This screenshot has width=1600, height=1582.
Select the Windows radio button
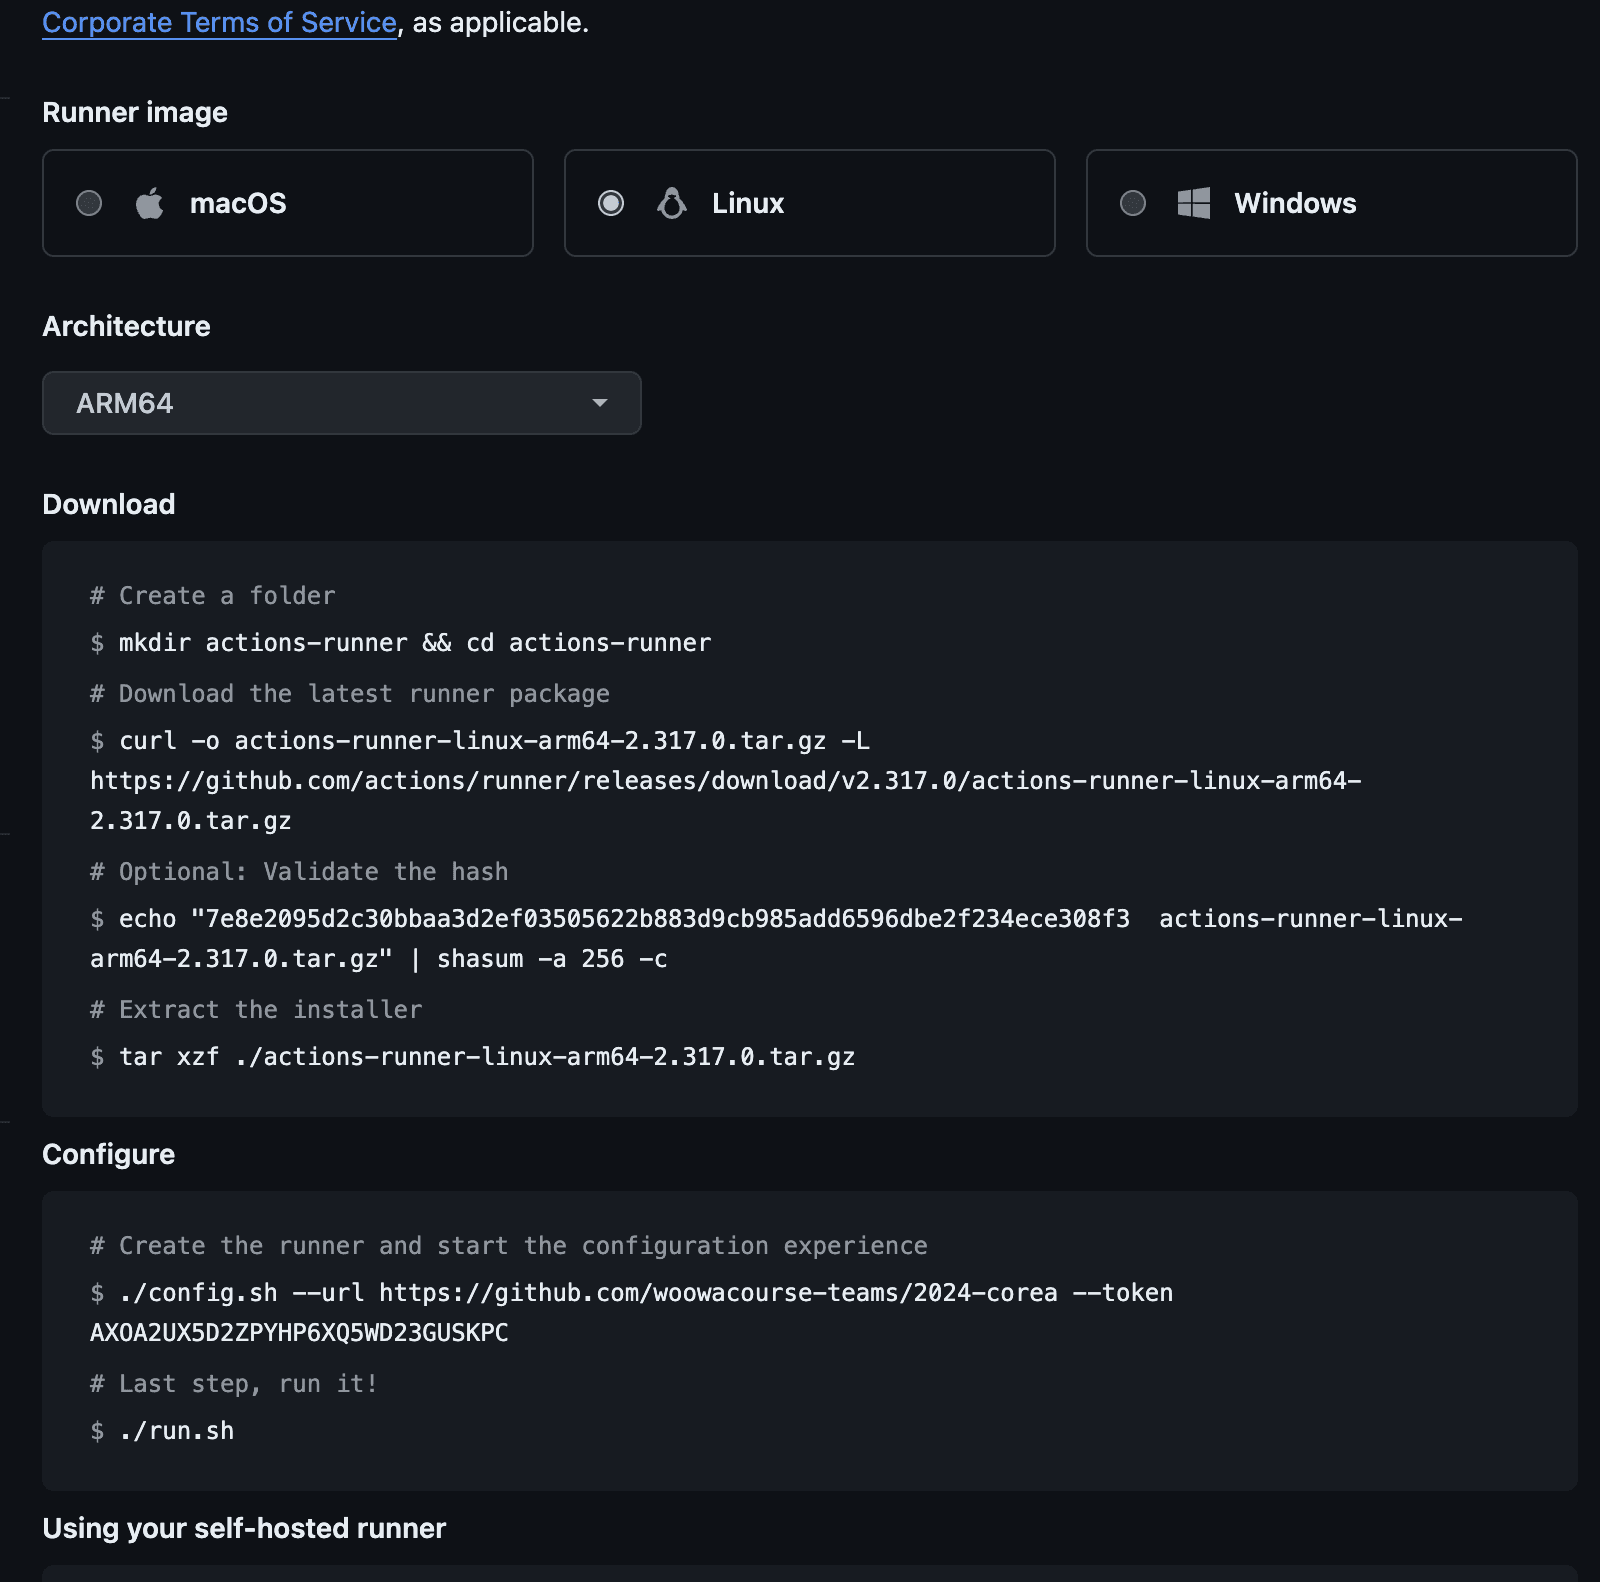pyautogui.click(x=1133, y=203)
